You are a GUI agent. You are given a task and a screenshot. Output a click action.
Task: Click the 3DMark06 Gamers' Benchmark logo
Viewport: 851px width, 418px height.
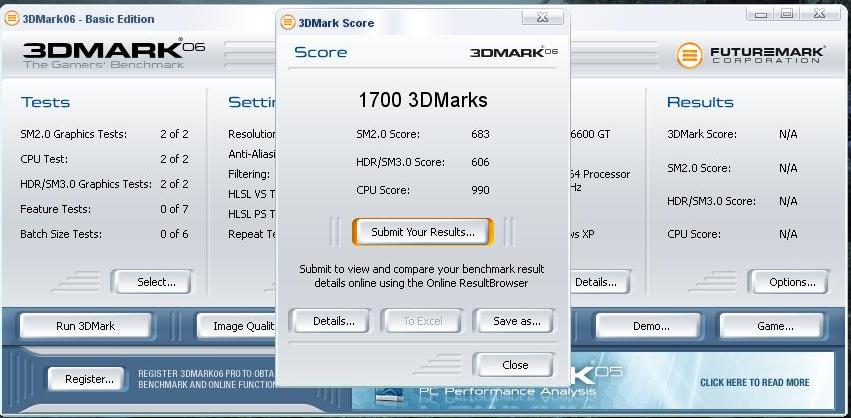[x=114, y=54]
